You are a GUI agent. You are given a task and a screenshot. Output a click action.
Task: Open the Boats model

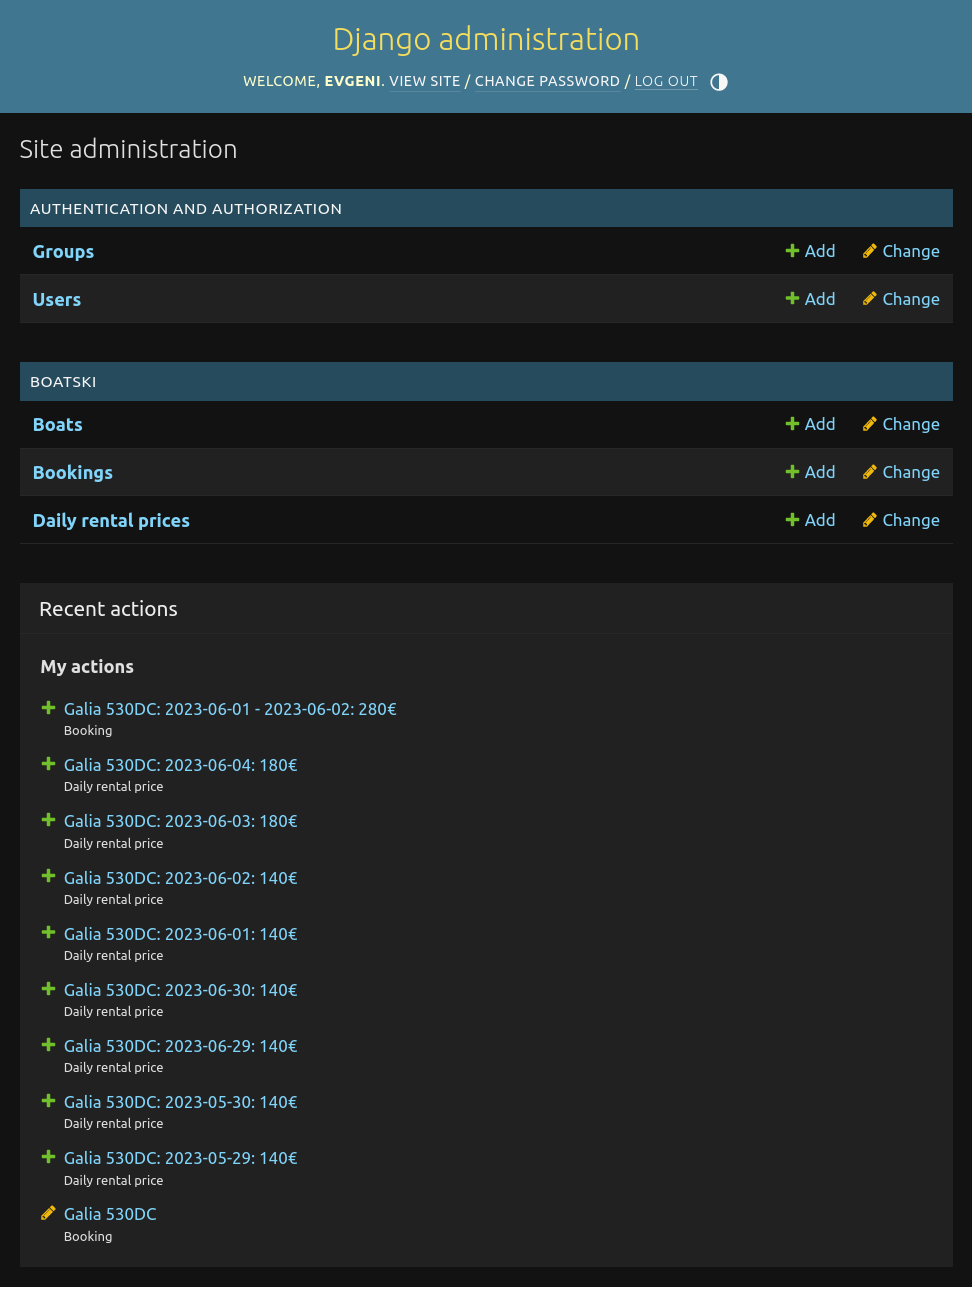(58, 425)
